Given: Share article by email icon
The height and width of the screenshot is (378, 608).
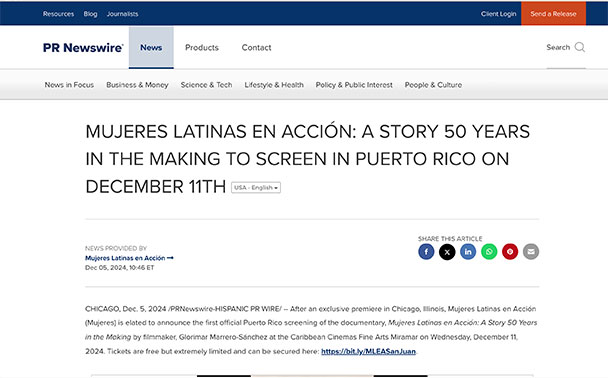Looking at the screenshot, I should pyautogui.click(x=531, y=252).
